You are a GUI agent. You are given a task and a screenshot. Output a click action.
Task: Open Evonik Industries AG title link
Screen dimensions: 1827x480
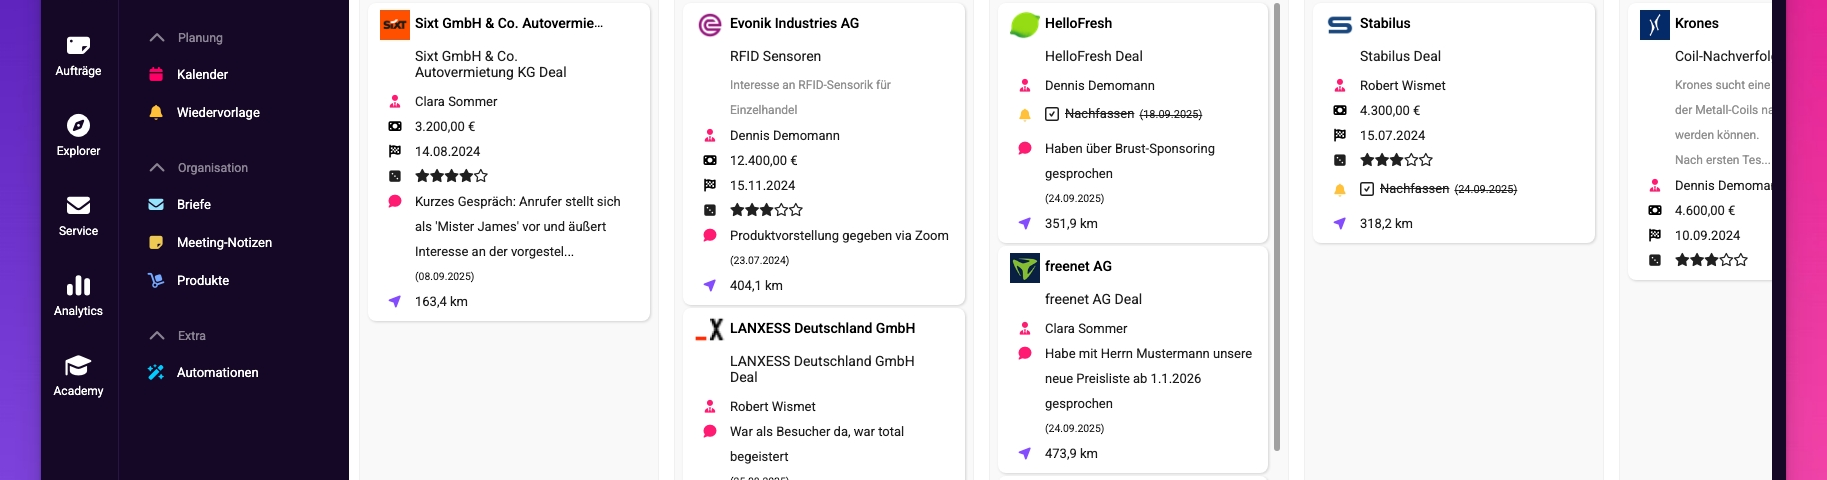pos(794,24)
